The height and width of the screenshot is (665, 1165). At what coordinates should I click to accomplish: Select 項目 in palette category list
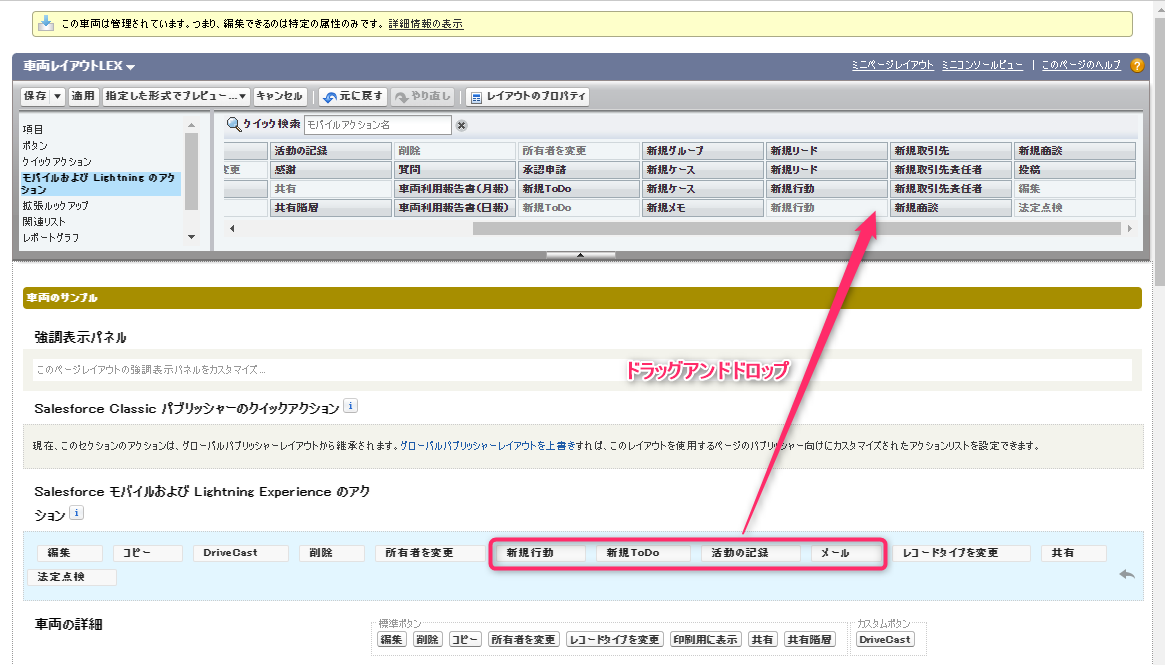(x=33, y=129)
